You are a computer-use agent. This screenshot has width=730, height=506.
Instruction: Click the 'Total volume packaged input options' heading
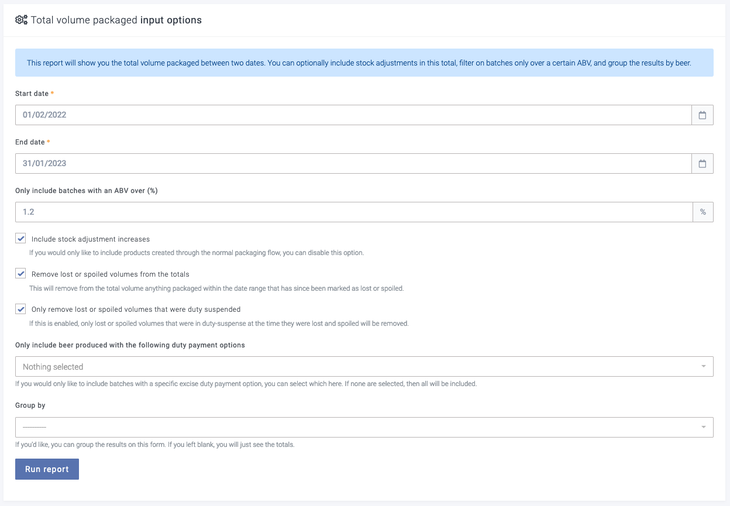click(x=116, y=20)
